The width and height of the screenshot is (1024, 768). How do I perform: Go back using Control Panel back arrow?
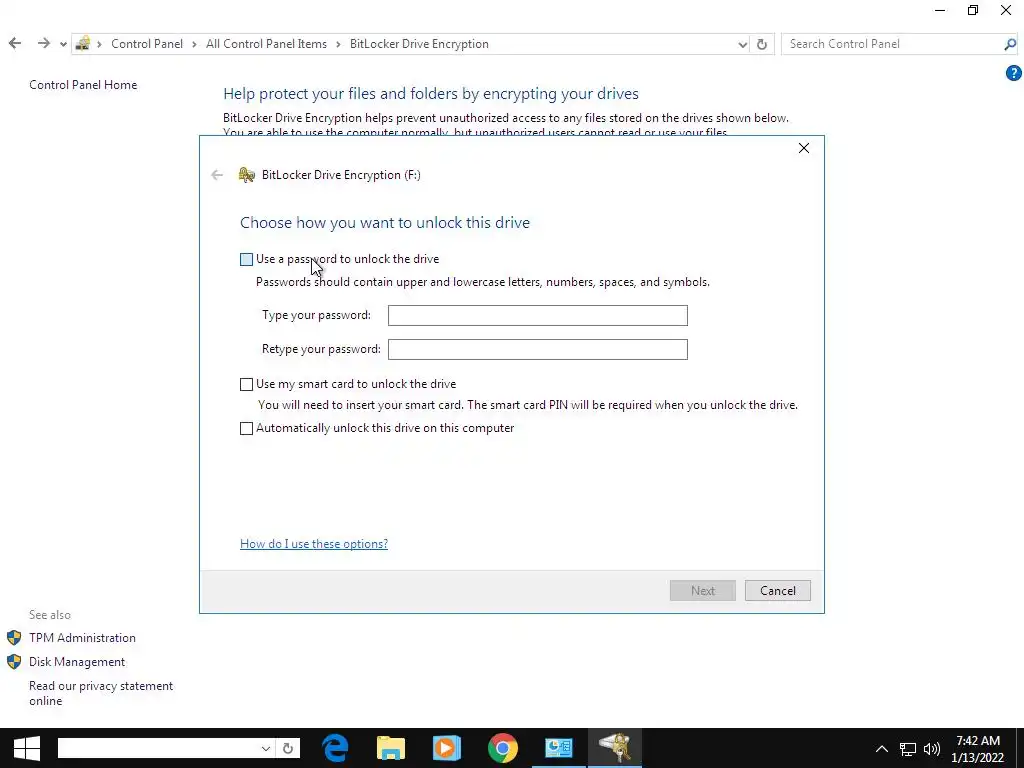pos(15,44)
